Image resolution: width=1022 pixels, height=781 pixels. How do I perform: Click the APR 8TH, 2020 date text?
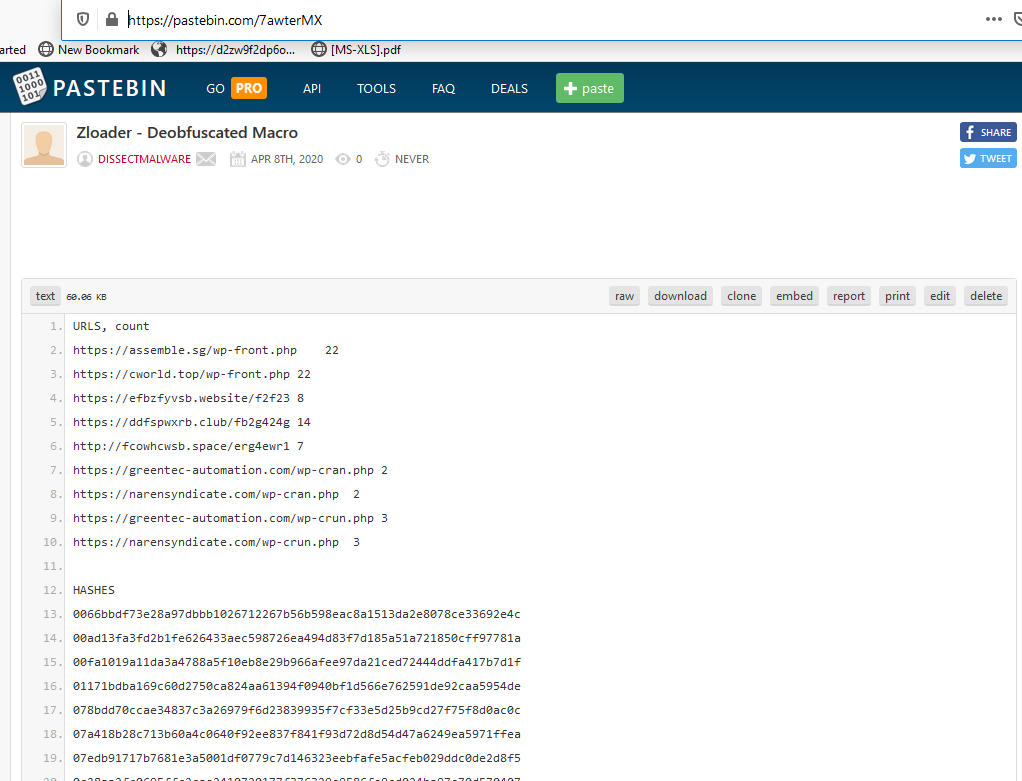[287, 159]
